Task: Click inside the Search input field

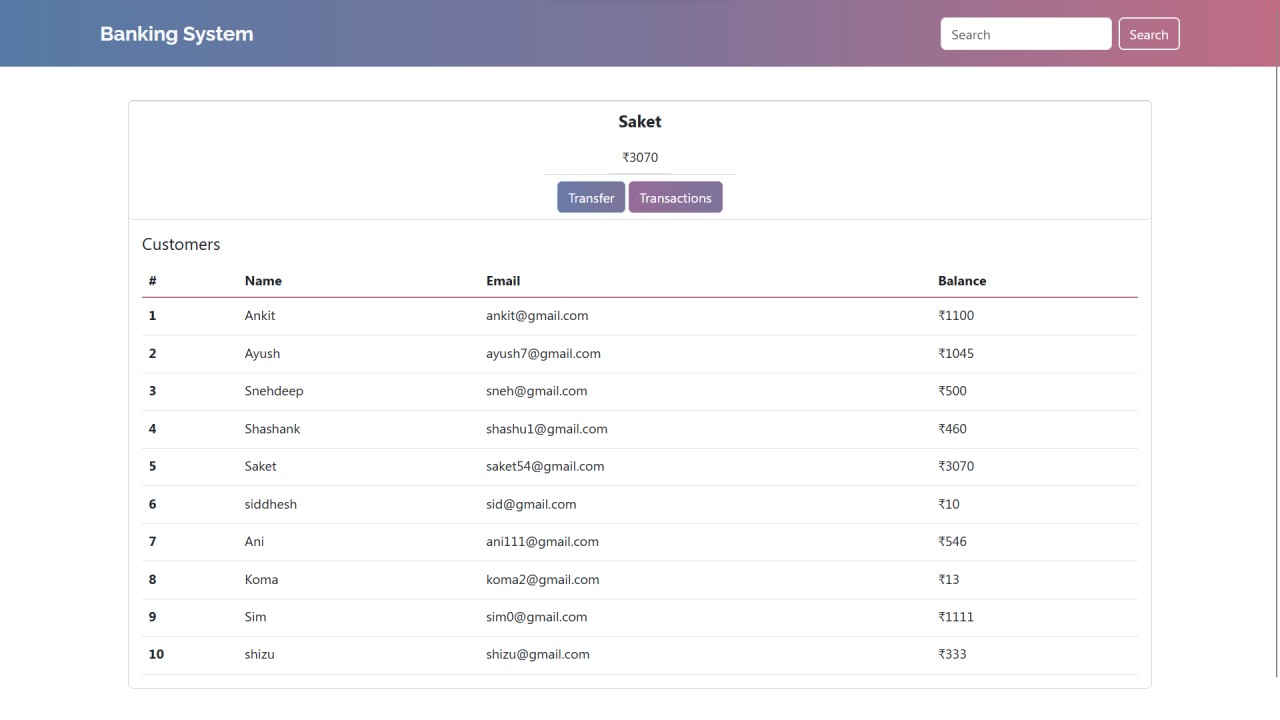Action: point(1025,33)
